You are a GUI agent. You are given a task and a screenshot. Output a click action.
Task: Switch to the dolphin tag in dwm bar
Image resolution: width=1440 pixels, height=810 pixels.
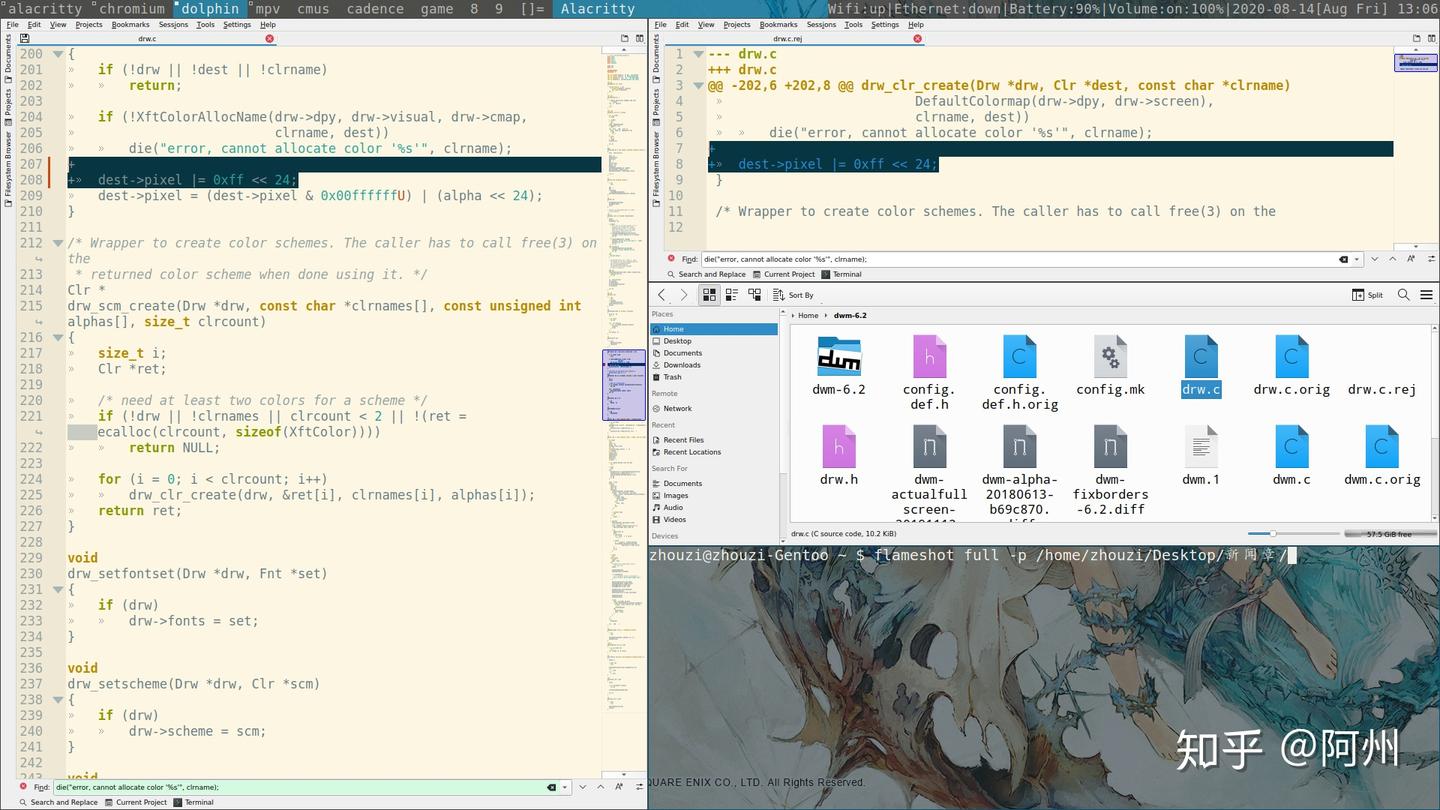click(x=209, y=9)
